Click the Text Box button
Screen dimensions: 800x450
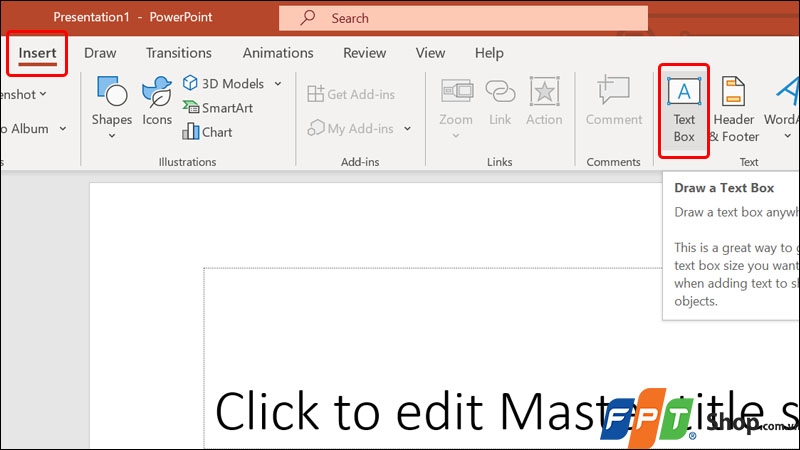pyautogui.click(x=684, y=110)
